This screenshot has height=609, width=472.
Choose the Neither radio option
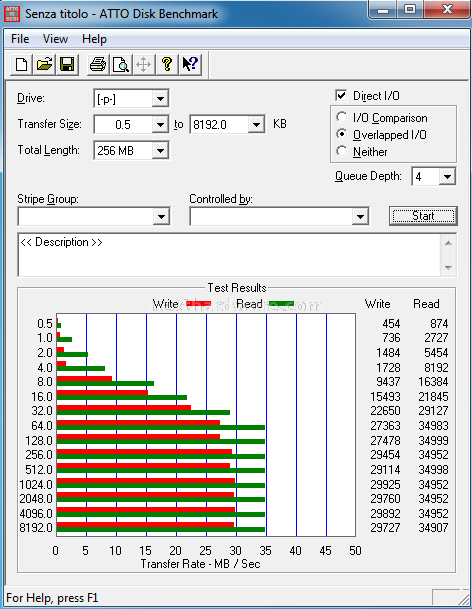click(x=341, y=151)
